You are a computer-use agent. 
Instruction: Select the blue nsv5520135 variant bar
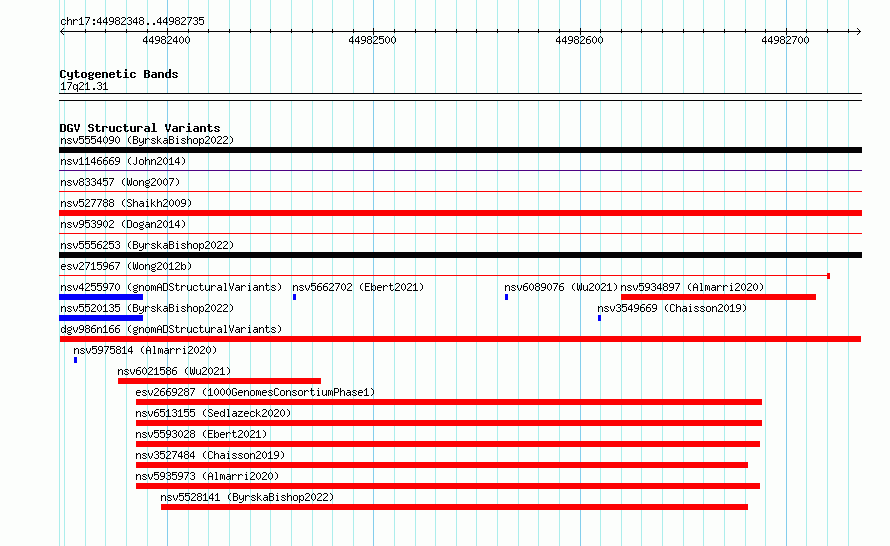101,318
